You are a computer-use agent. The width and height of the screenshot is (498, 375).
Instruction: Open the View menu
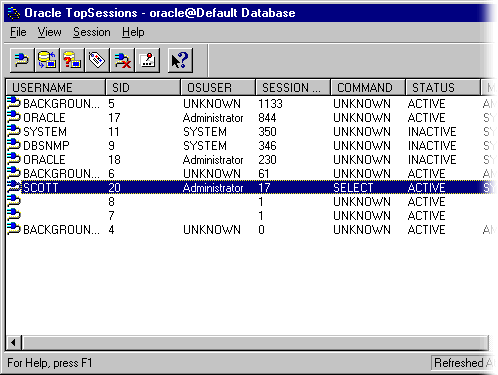[49, 32]
